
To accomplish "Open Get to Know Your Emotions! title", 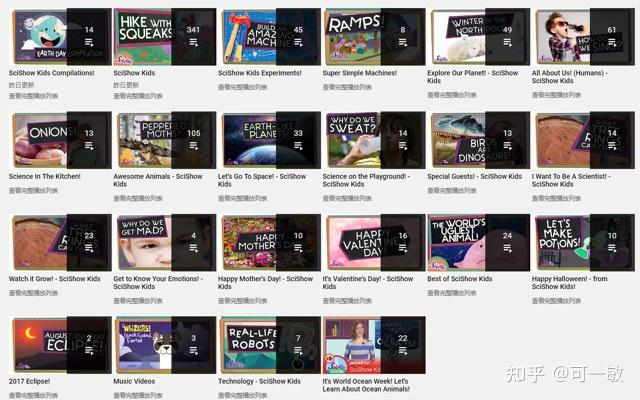I will 158,282.
